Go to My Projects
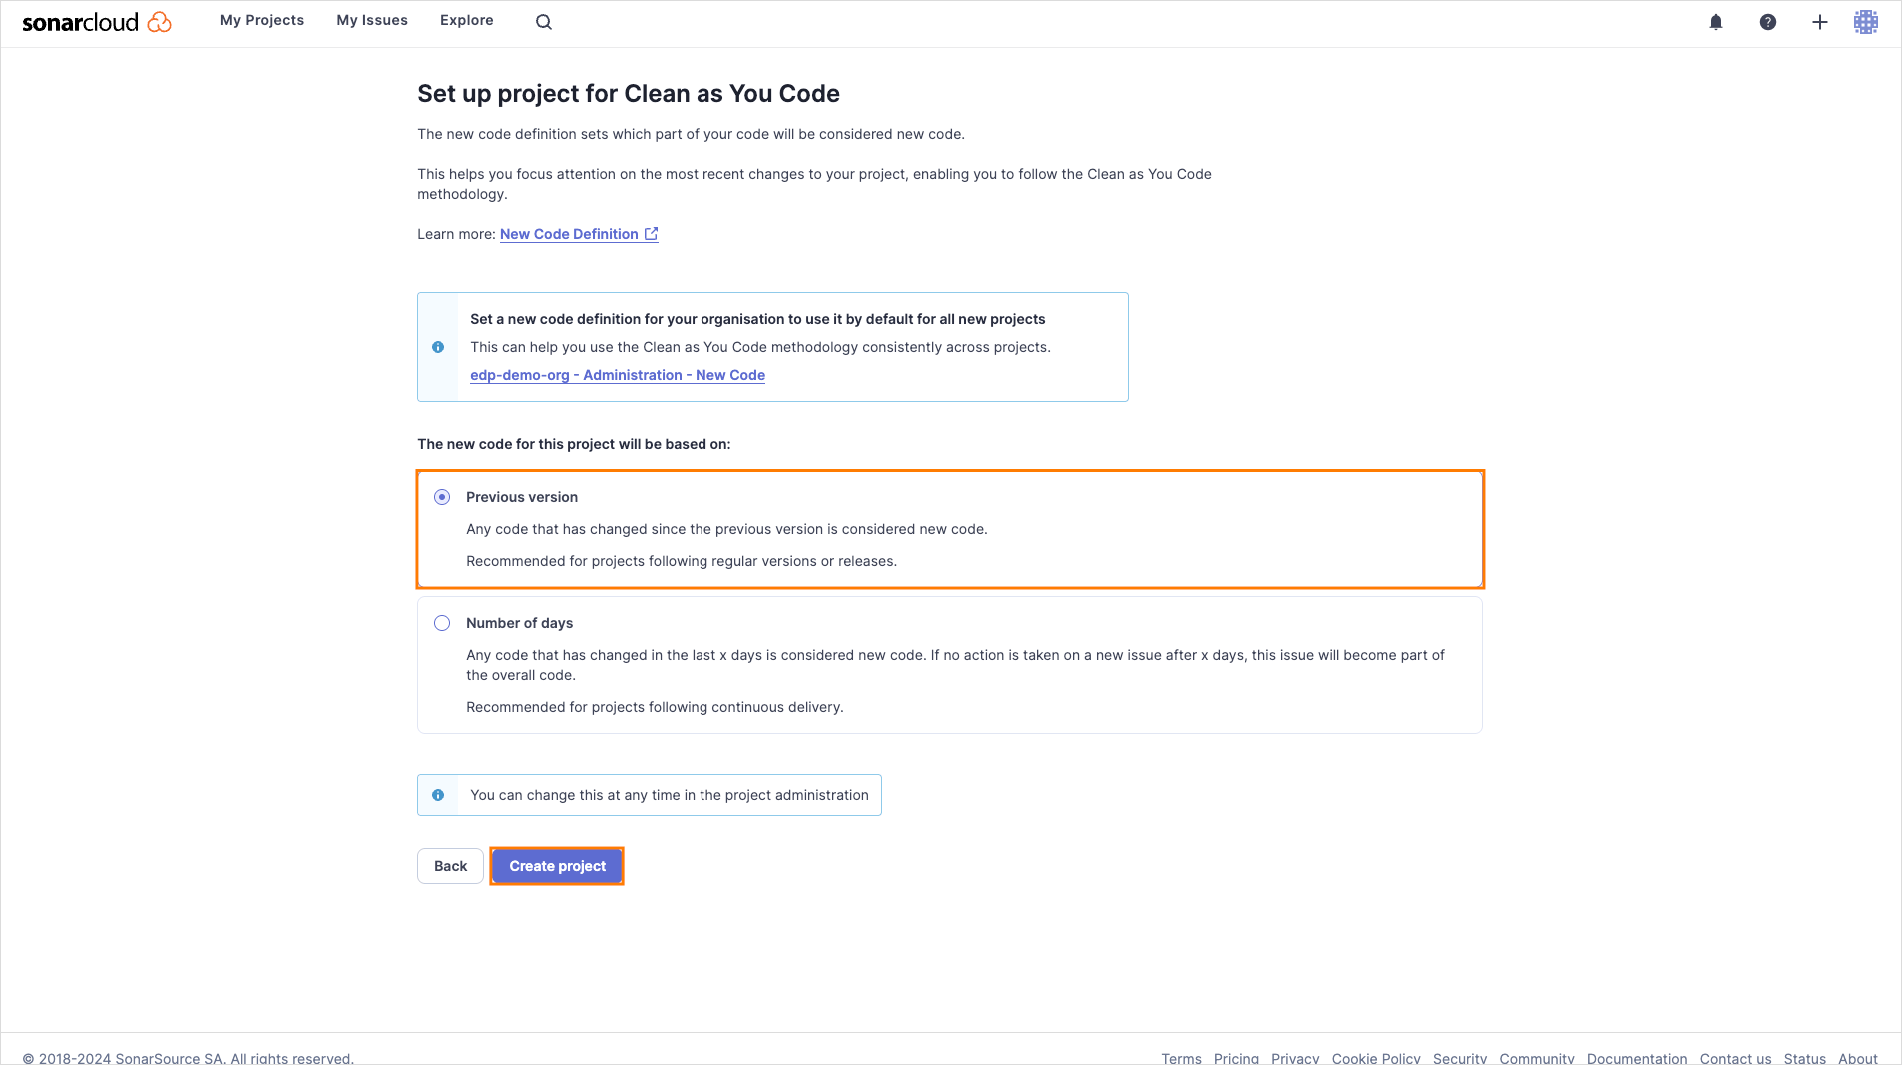The image size is (1902, 1065). point(262,20)
